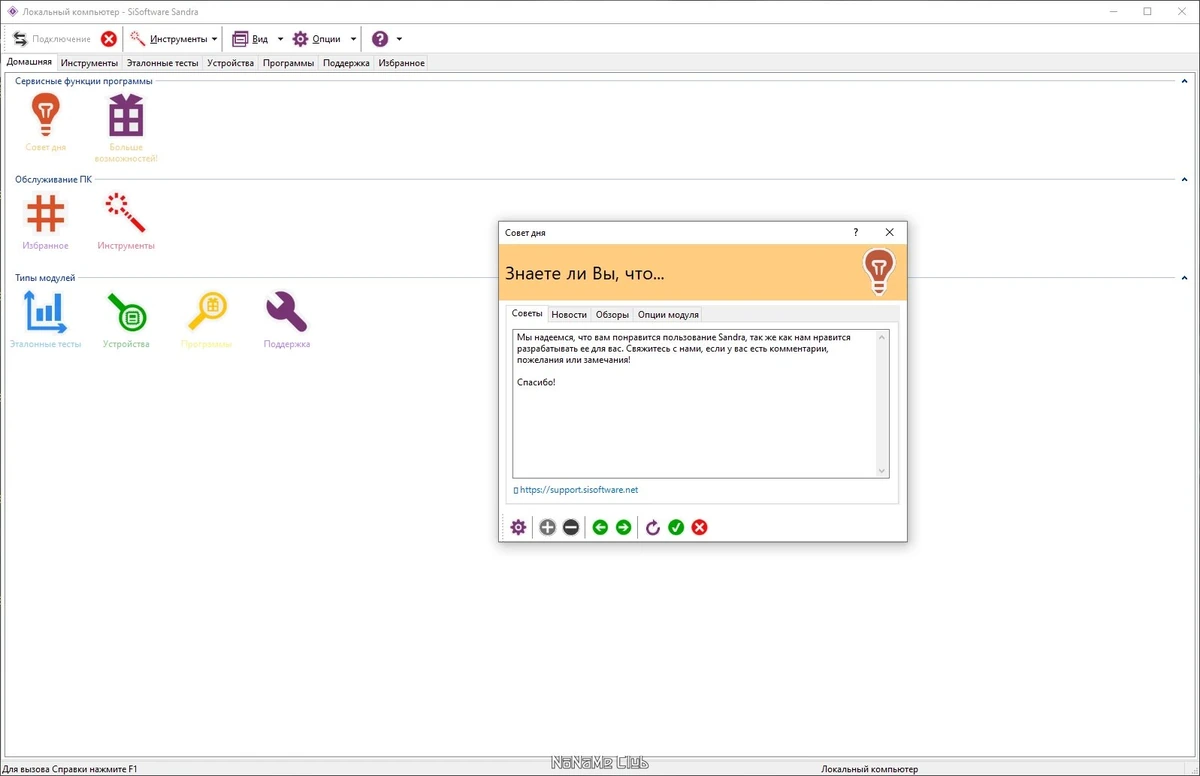1200x776 pixels.
Task: Select the Опции модуля tab in dialog
Action: tap(669, 314)
